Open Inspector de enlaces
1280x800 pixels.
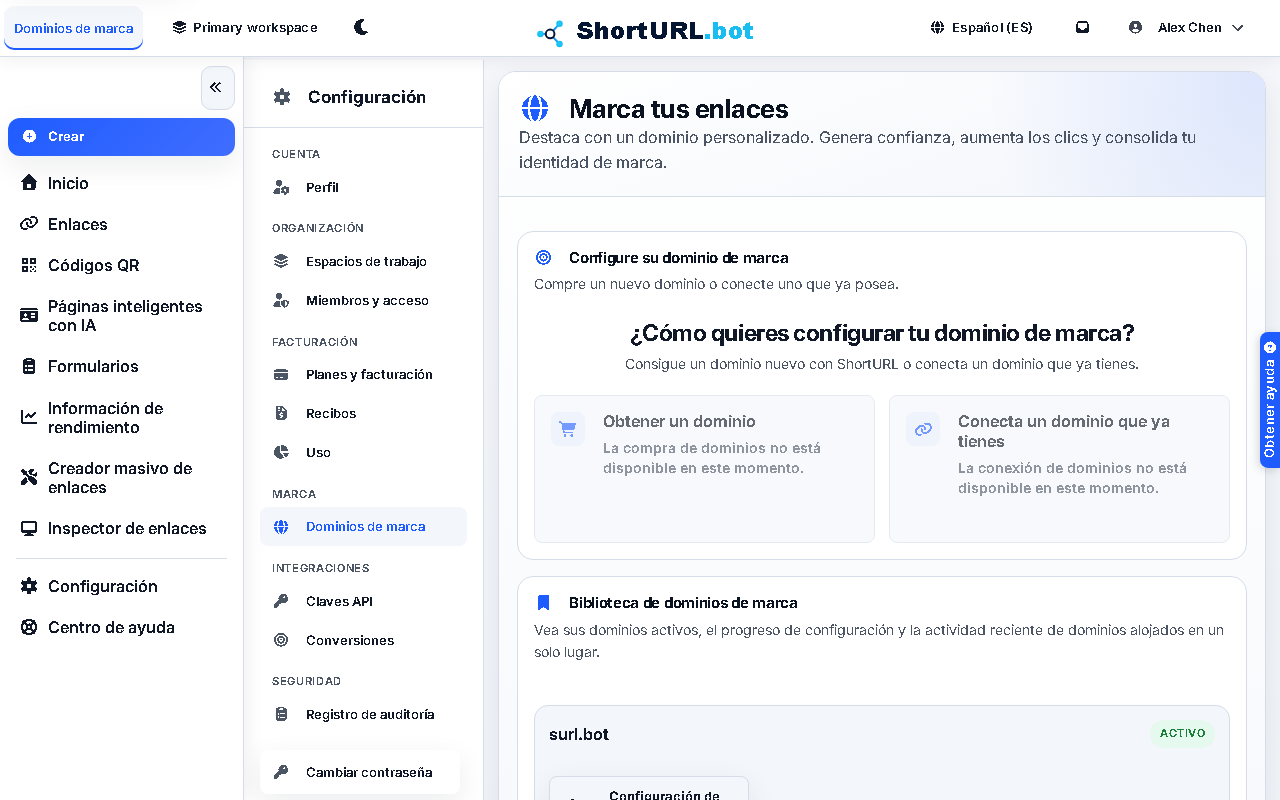(121, 528)
